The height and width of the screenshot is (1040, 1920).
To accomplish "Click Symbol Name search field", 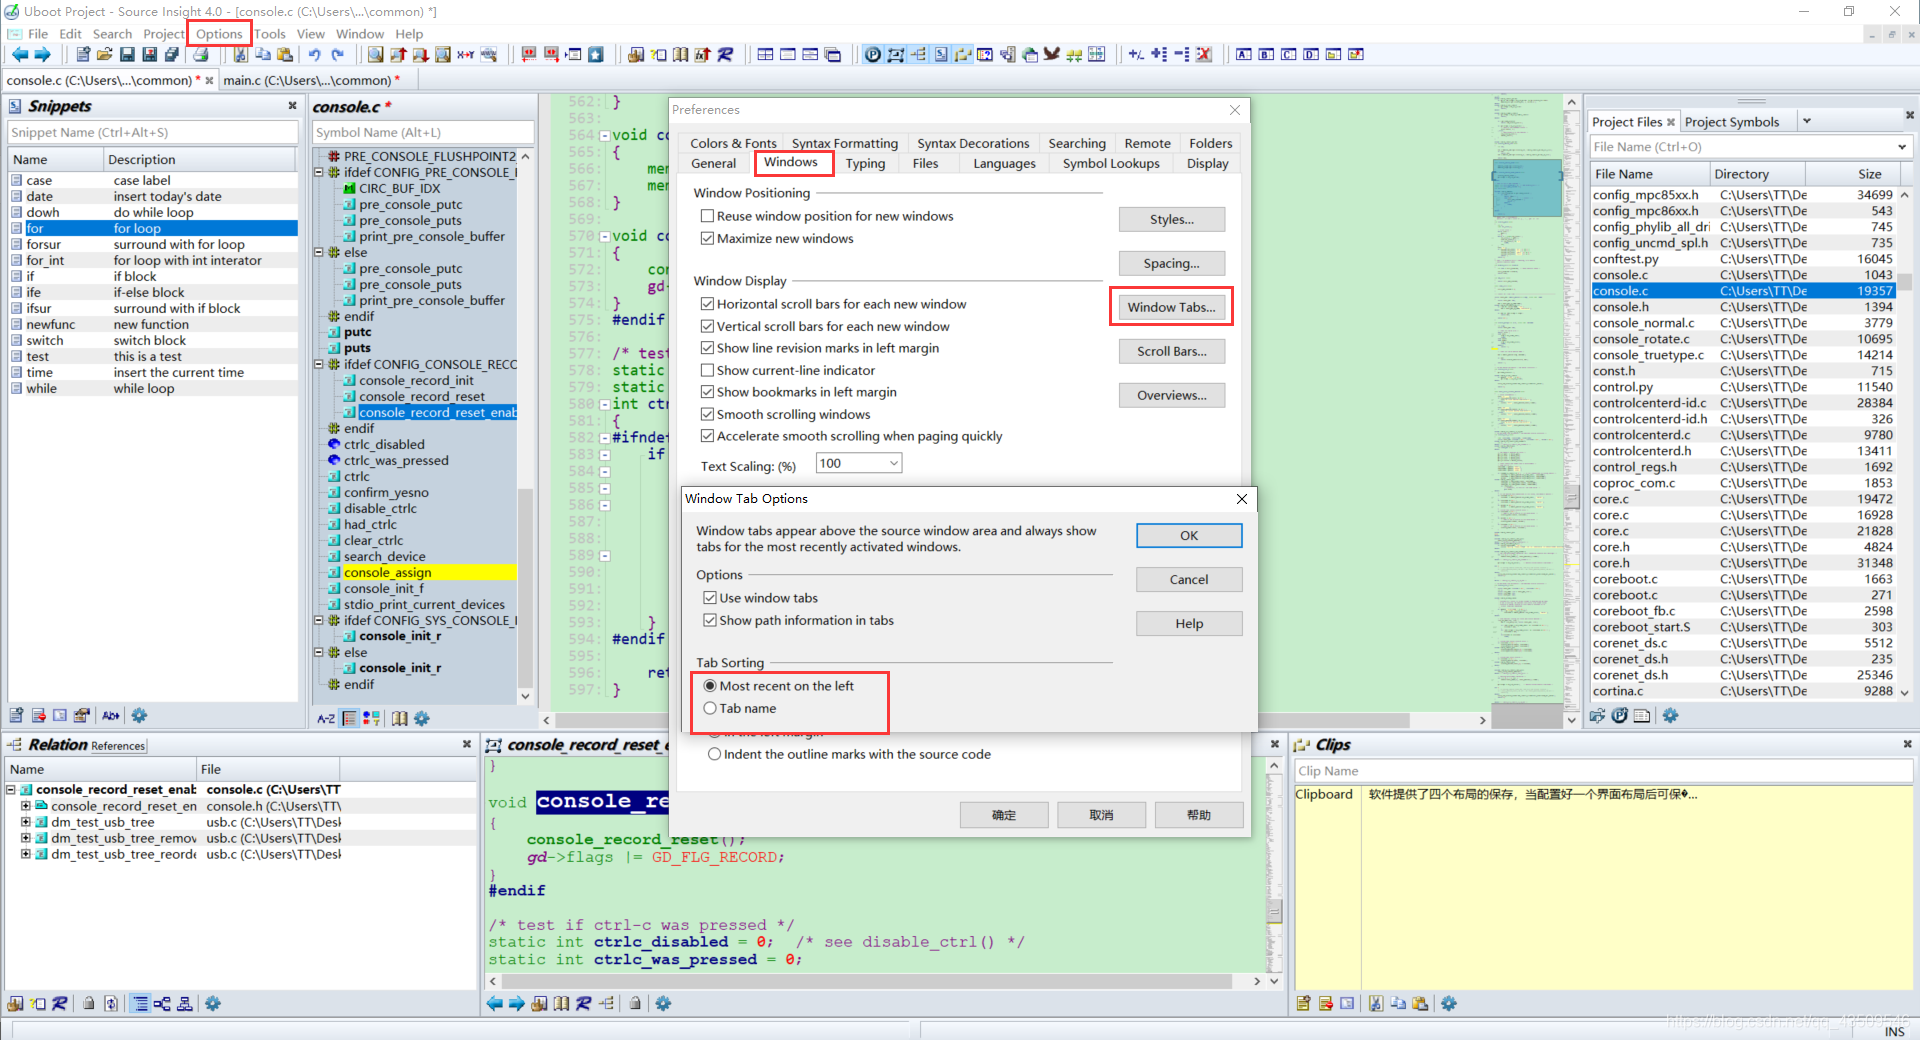I will [423, 132].
